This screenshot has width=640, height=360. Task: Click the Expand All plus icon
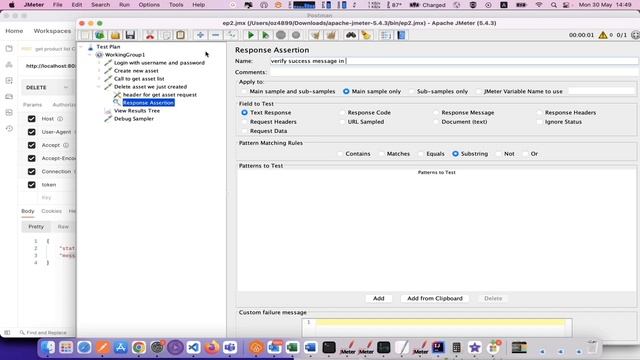[200, 35]
